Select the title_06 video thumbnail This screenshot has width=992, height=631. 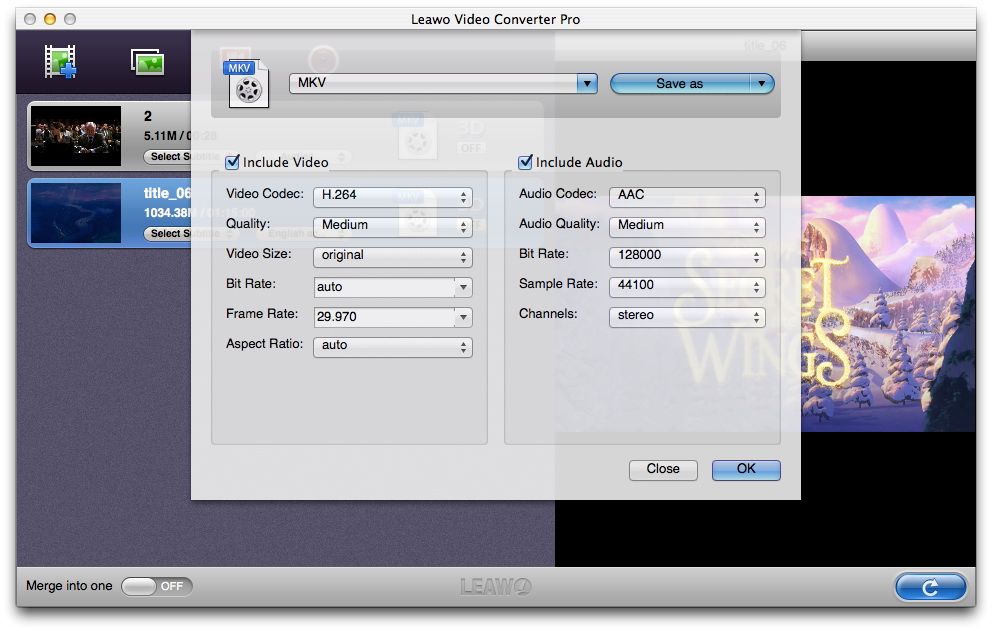click(76, 213)
